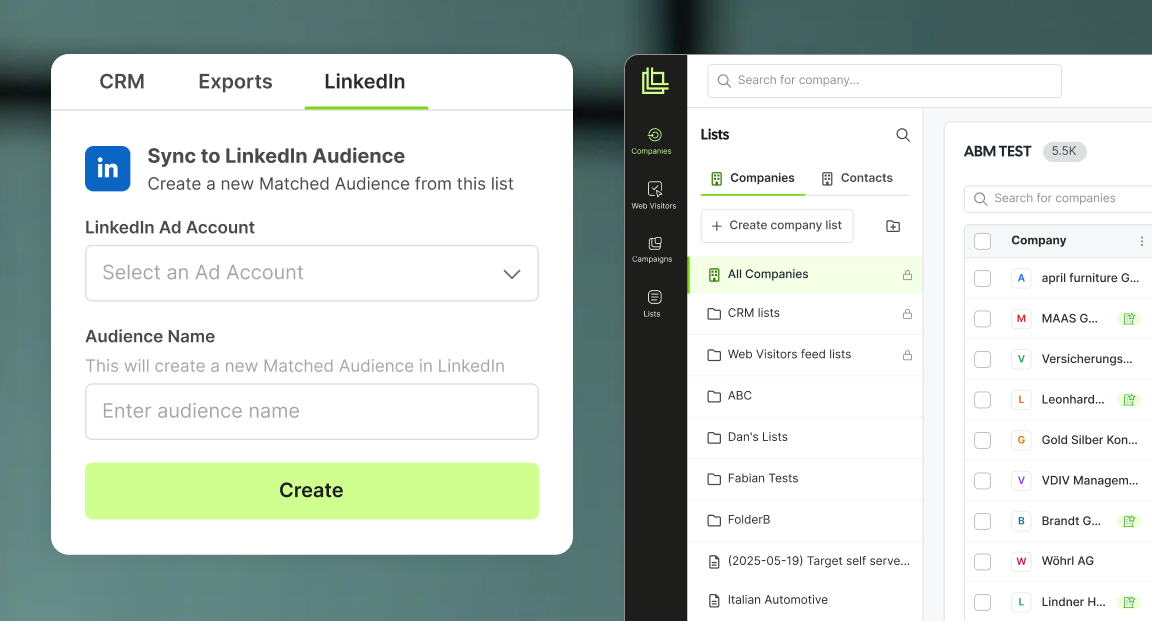The width and height of the screenshot is (1152, 621).
Task: Check the Versicherungs... row
Action: (x=982, y=359)
